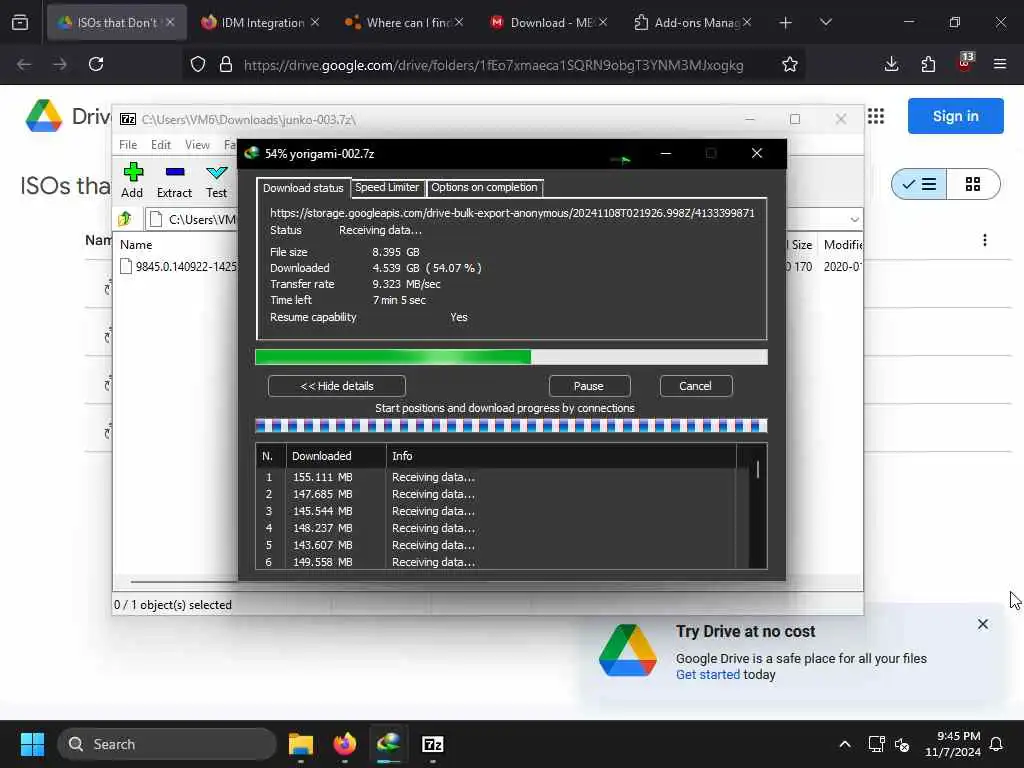Click the red extension icon with badge 13

click(965, 63)
